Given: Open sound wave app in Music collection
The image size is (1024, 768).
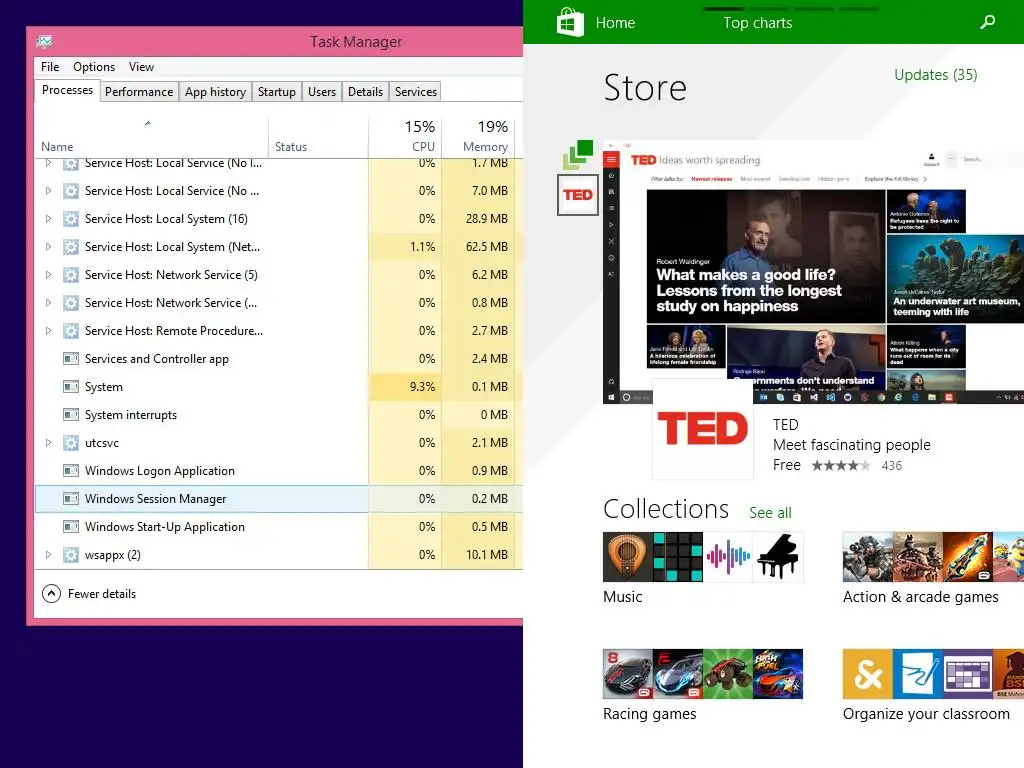Looking at the screenshot, I should coord(728,557).
